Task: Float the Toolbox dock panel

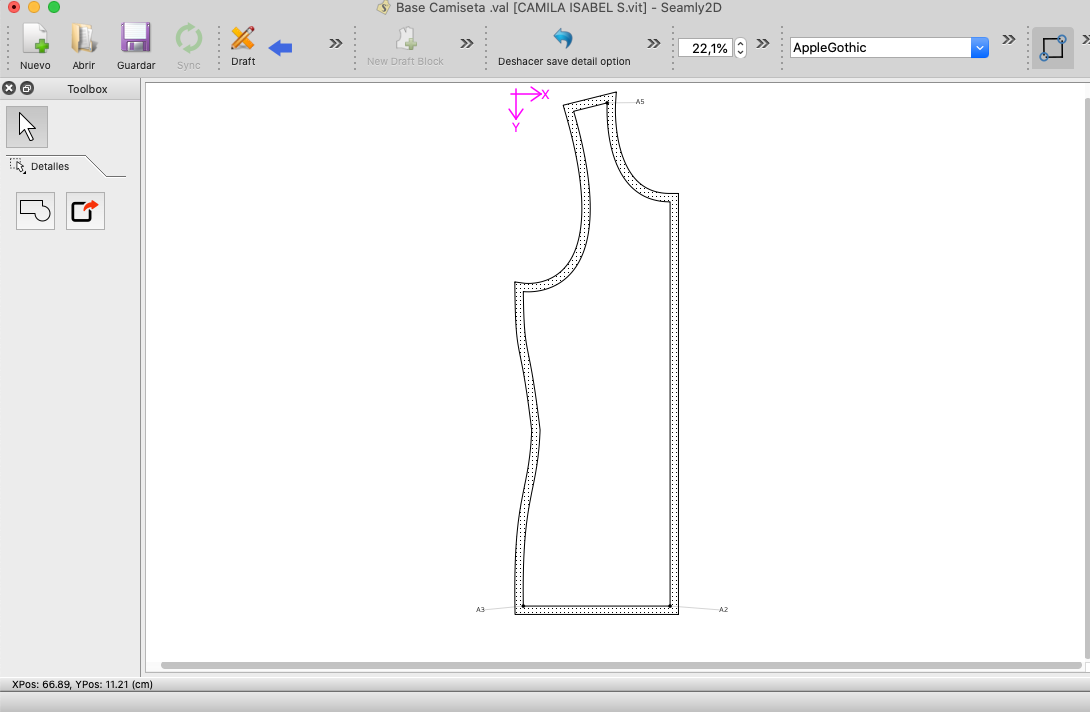Action: (x=27, y=88)
